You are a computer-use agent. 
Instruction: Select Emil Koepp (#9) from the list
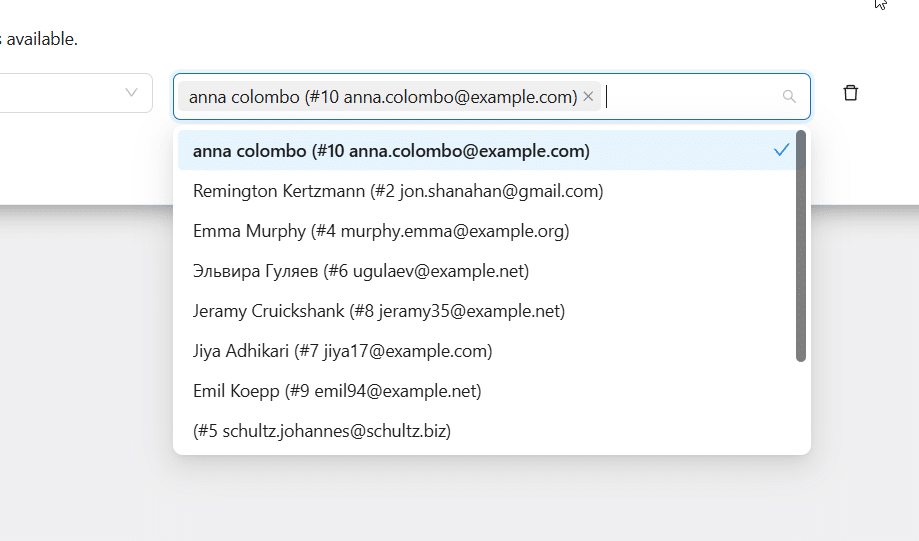(336, 391)
